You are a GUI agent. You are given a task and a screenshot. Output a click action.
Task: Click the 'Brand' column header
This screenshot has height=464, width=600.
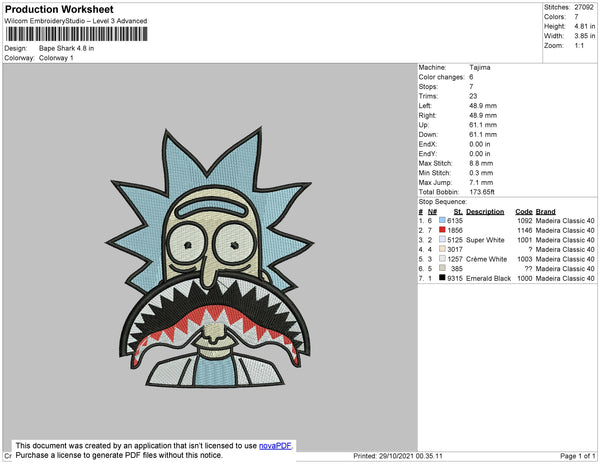tap(545, 212)
